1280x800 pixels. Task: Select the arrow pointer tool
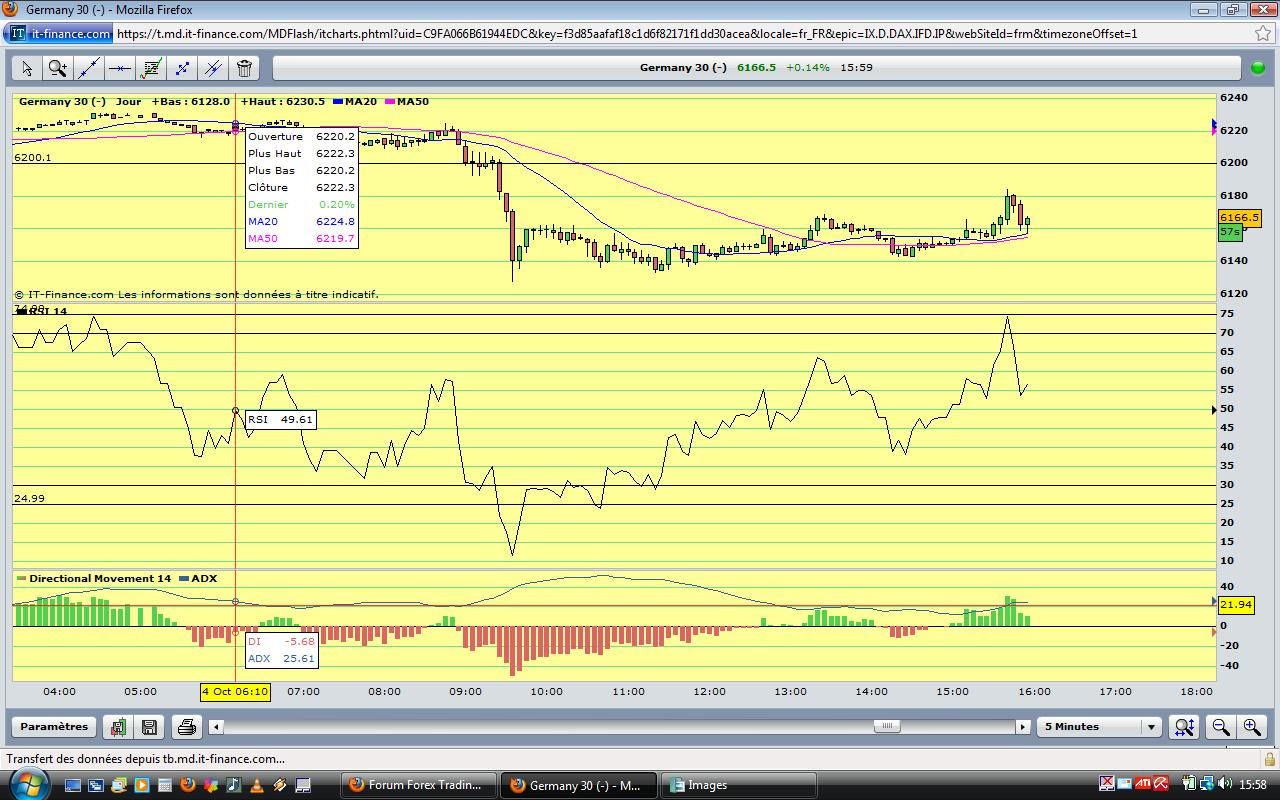coord(27,68)
